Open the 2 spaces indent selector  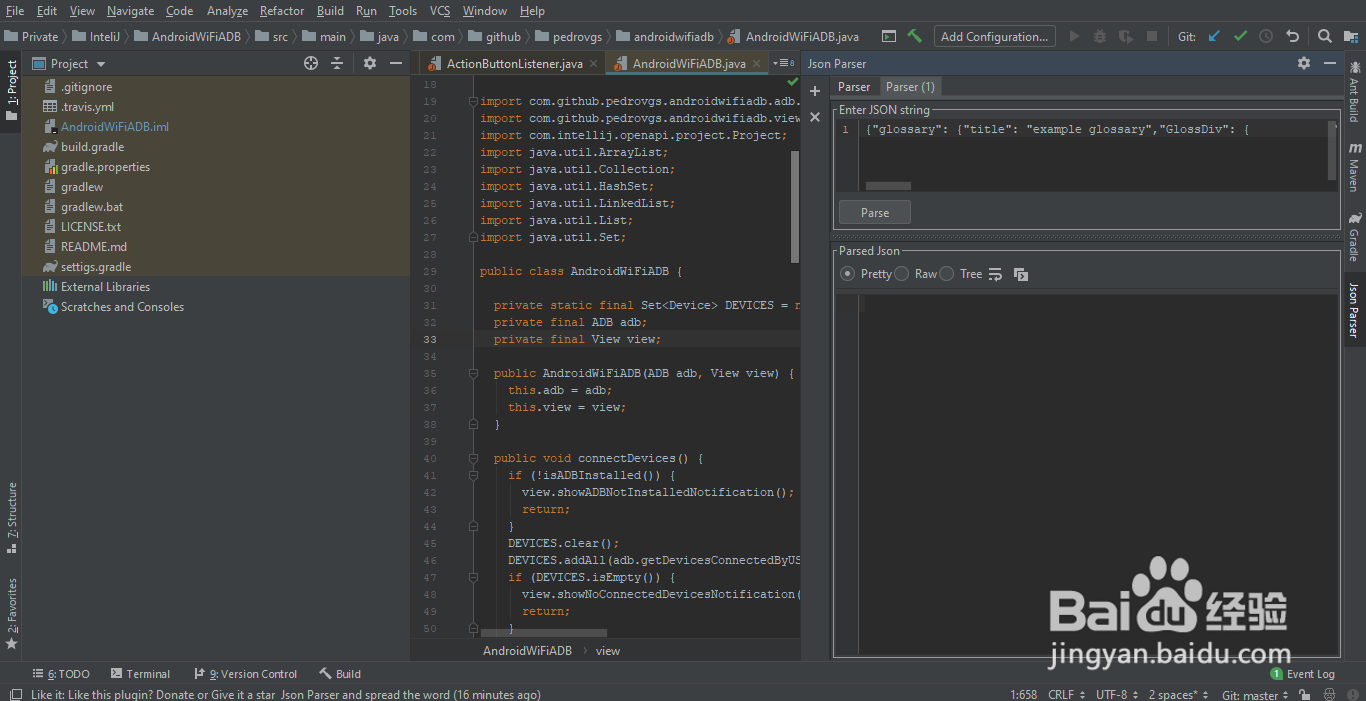(x=1178, y=694)
